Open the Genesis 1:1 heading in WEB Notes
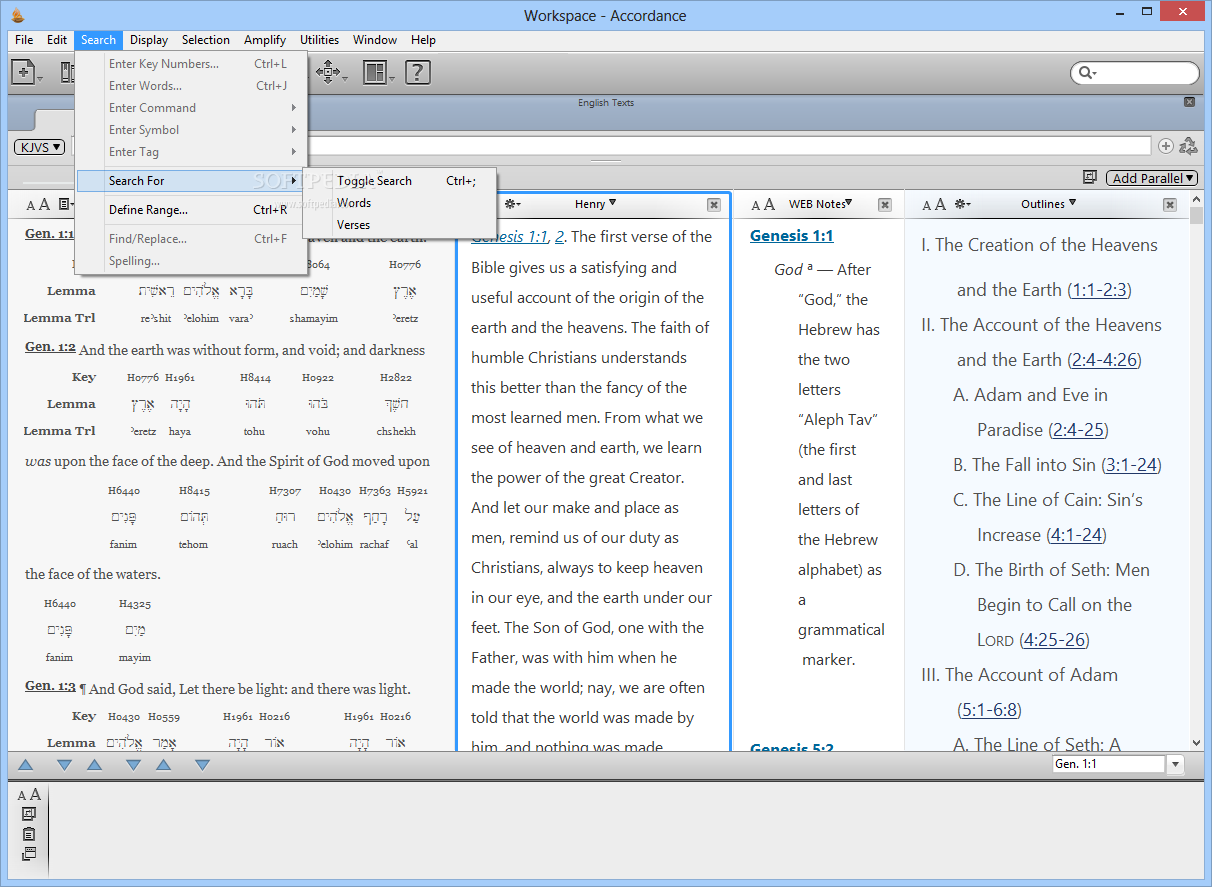 coord(791,236)
